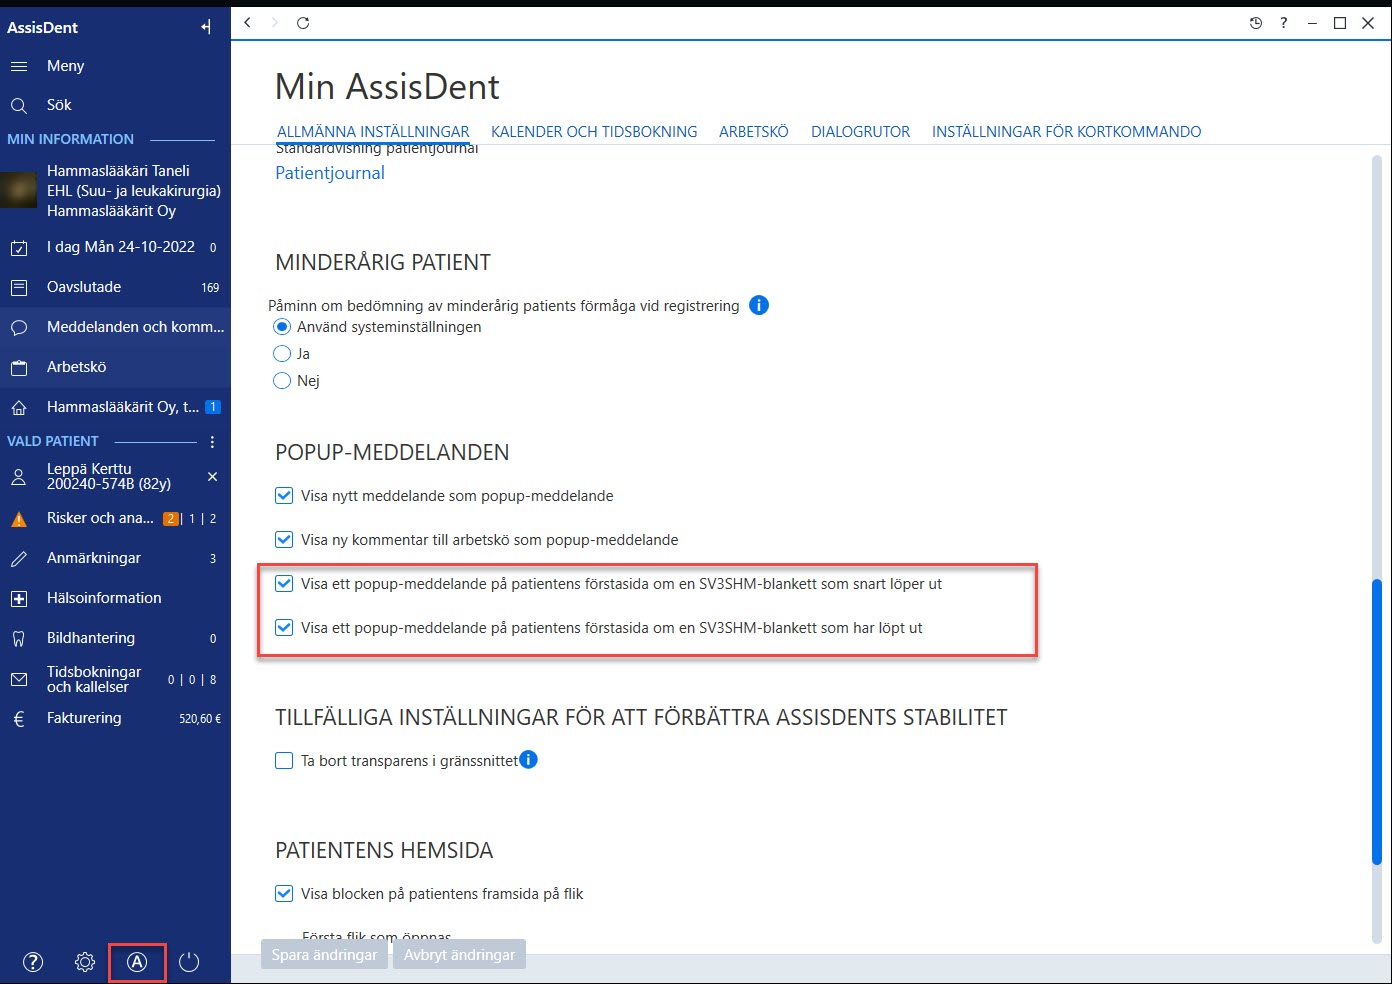Click info icon next to minderårig patient reminder

[x=759, y=305]
